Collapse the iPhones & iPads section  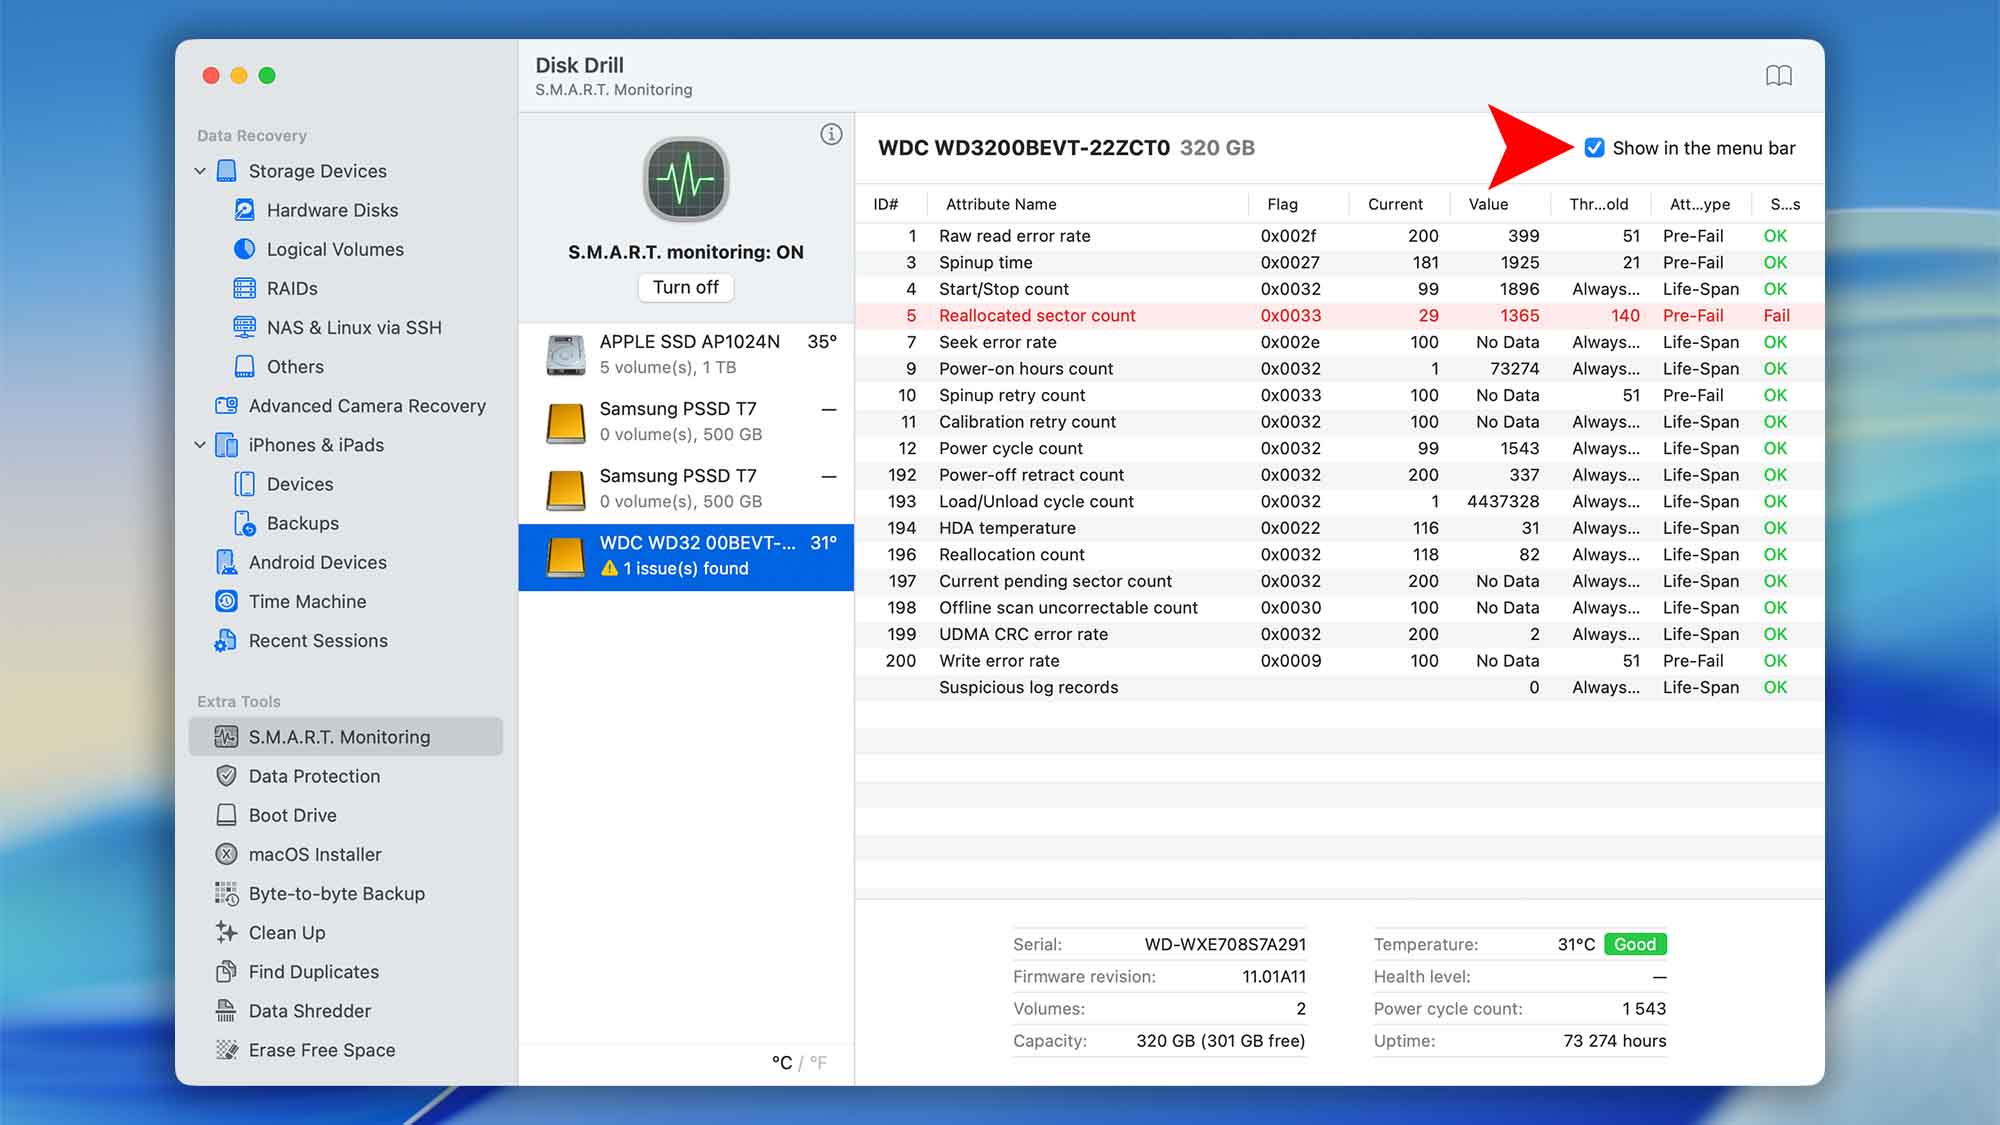coord(199,444)
